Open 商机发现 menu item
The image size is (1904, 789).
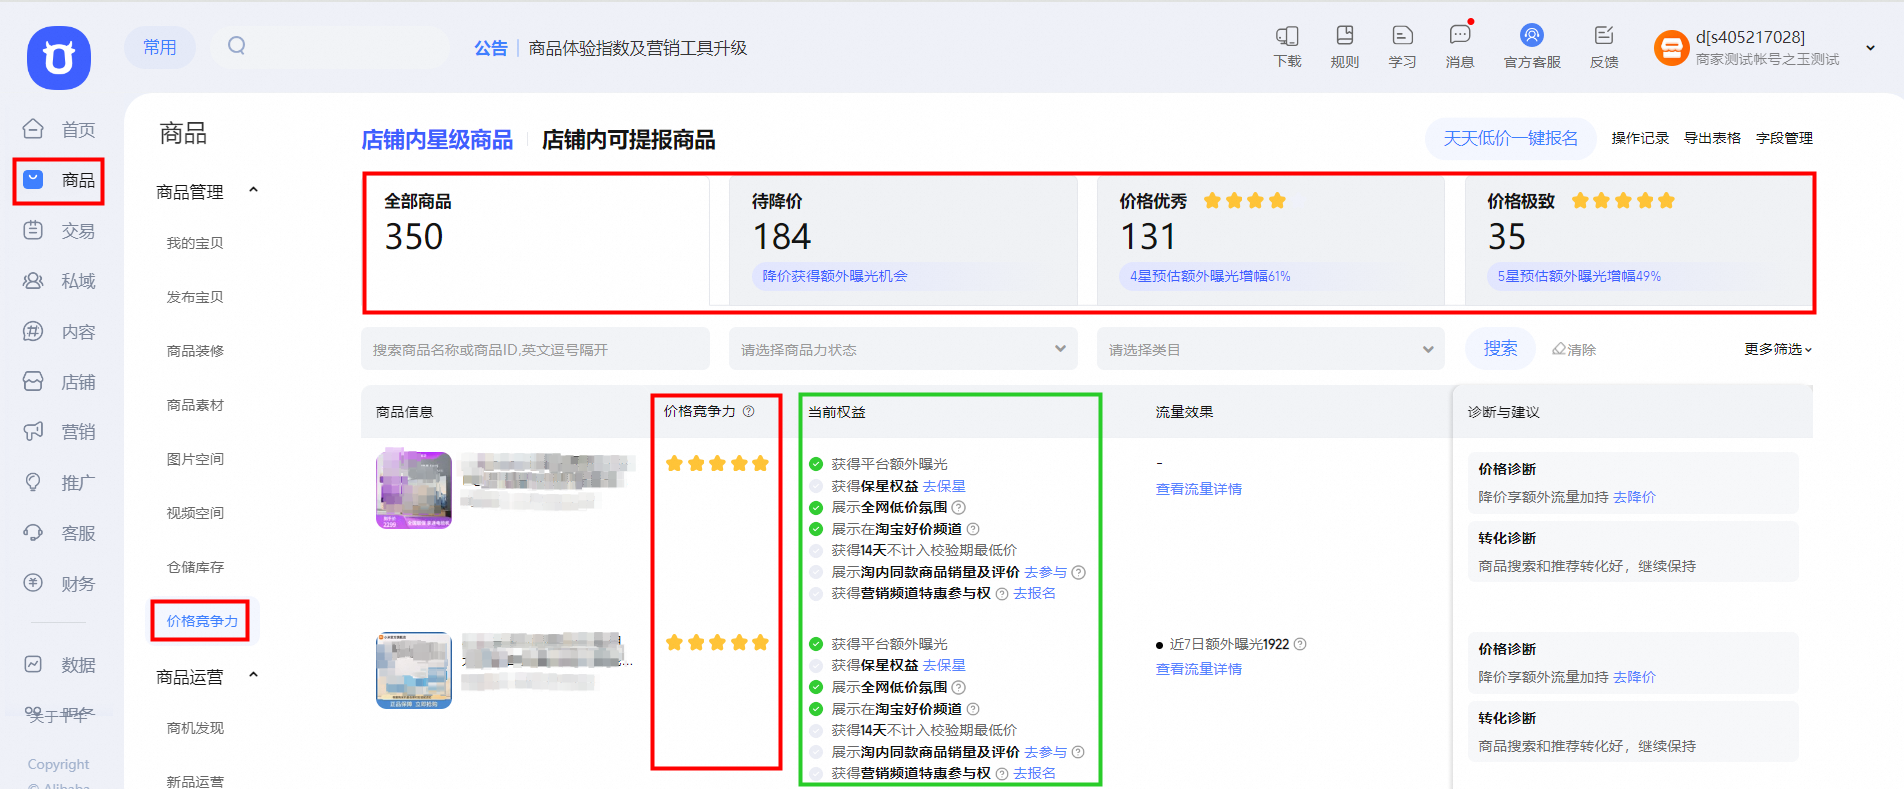[x=195, y=728]
